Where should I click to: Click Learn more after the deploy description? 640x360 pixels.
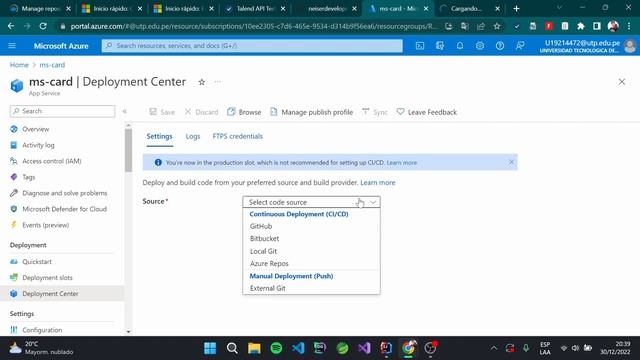(378, 182)
